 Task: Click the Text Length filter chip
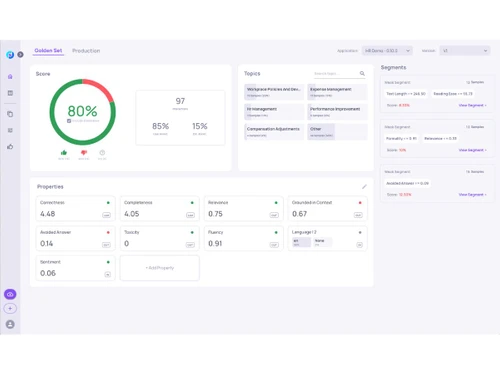coord(406,94)
